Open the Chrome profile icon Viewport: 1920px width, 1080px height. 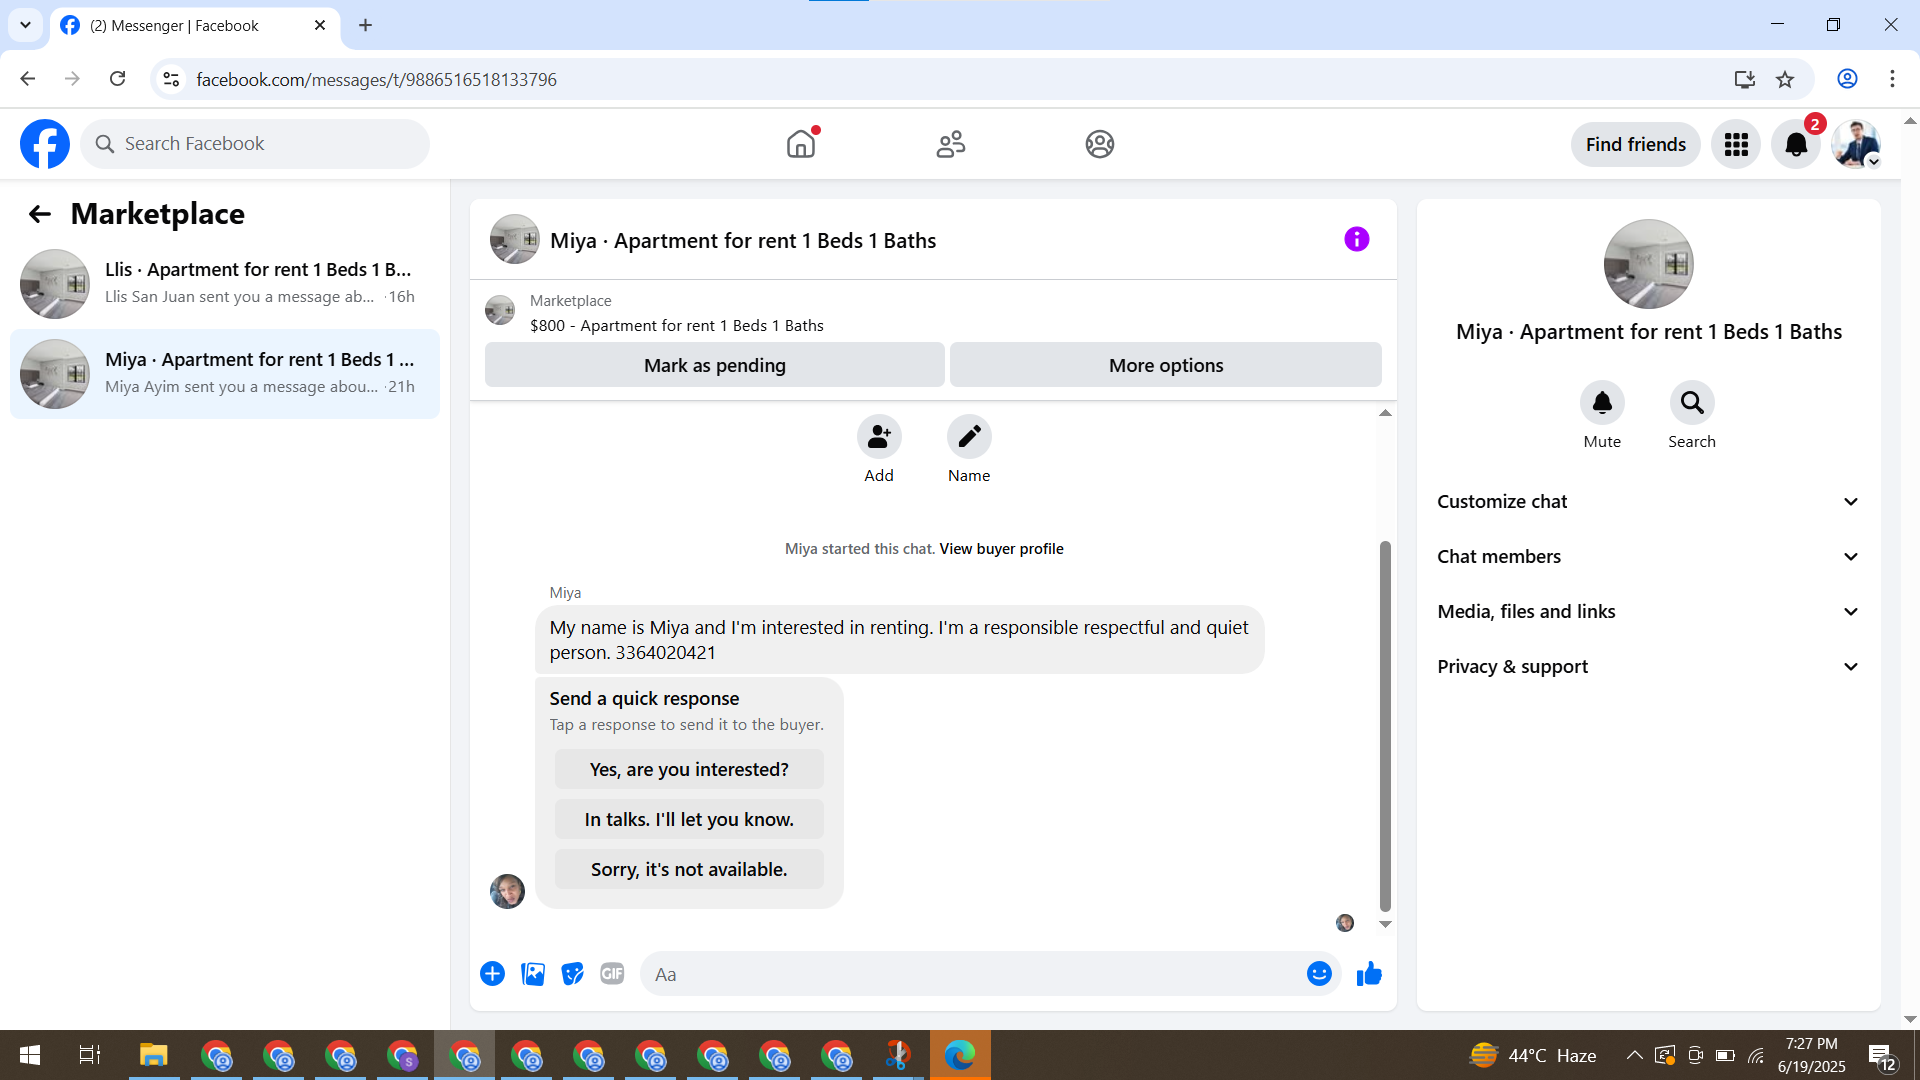coord(1847,79)
